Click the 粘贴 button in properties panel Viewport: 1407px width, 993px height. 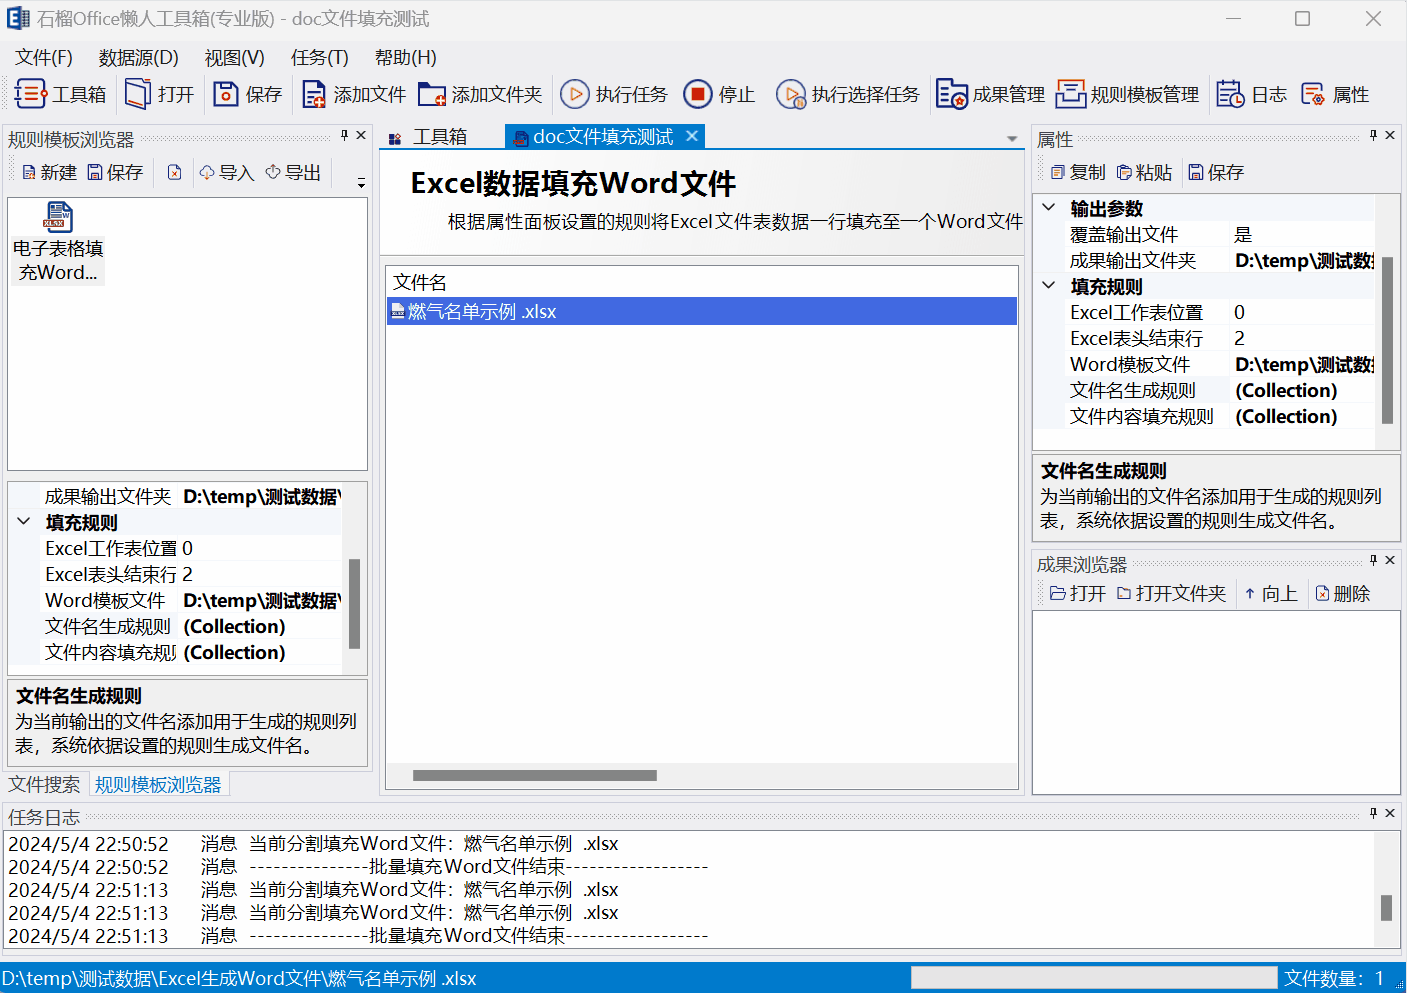(x=1144, y=172)
